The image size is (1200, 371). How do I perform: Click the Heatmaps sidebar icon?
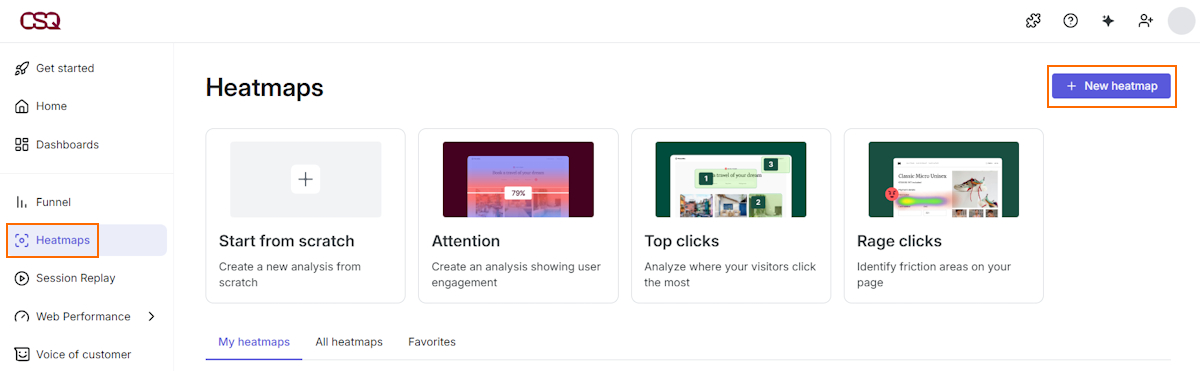pos(22,240)
